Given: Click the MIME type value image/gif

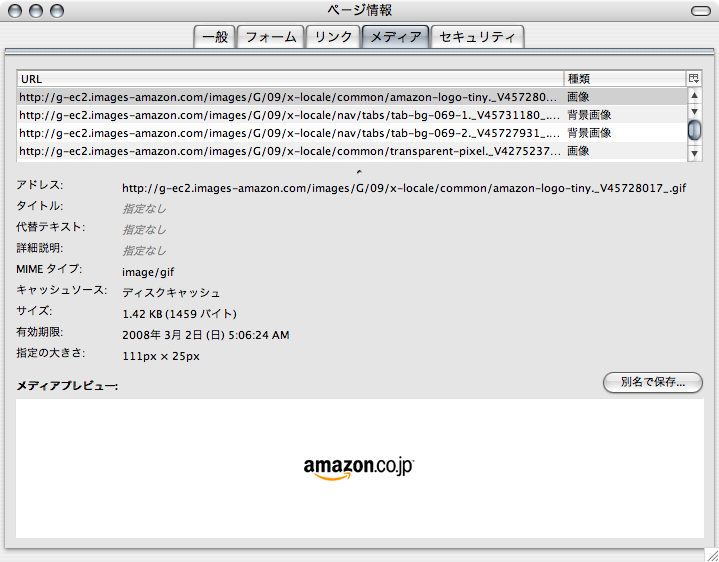Looking at the screenshot, I should tap(148, 272).
